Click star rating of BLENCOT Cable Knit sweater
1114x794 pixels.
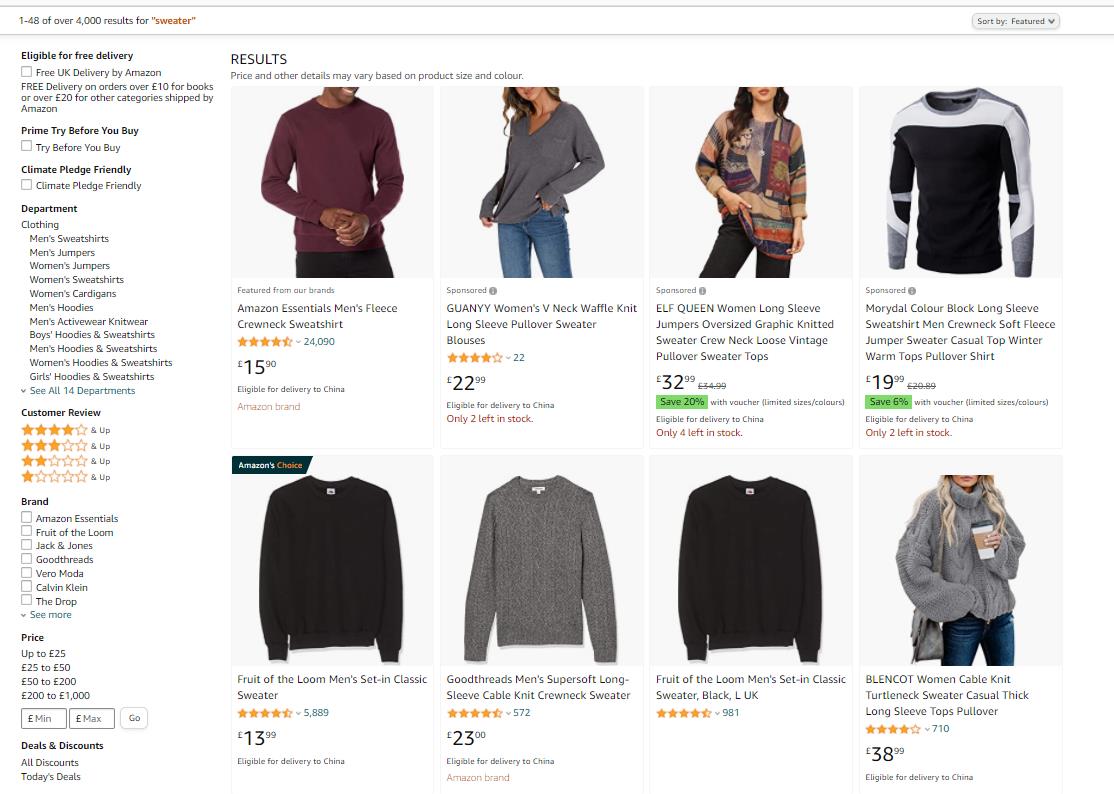coord(894,729)
